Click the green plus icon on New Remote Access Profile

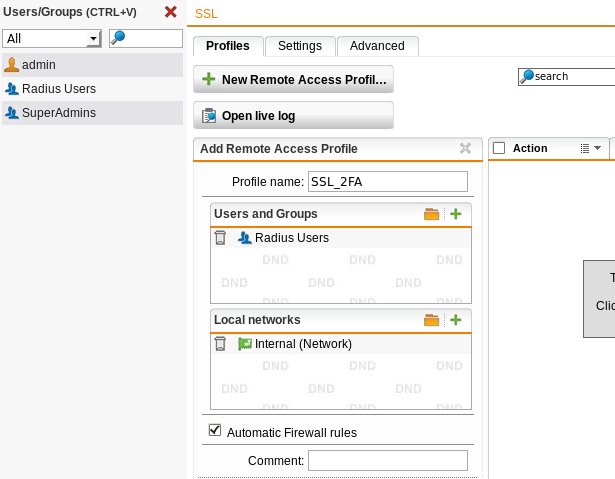tap(209, 79)
